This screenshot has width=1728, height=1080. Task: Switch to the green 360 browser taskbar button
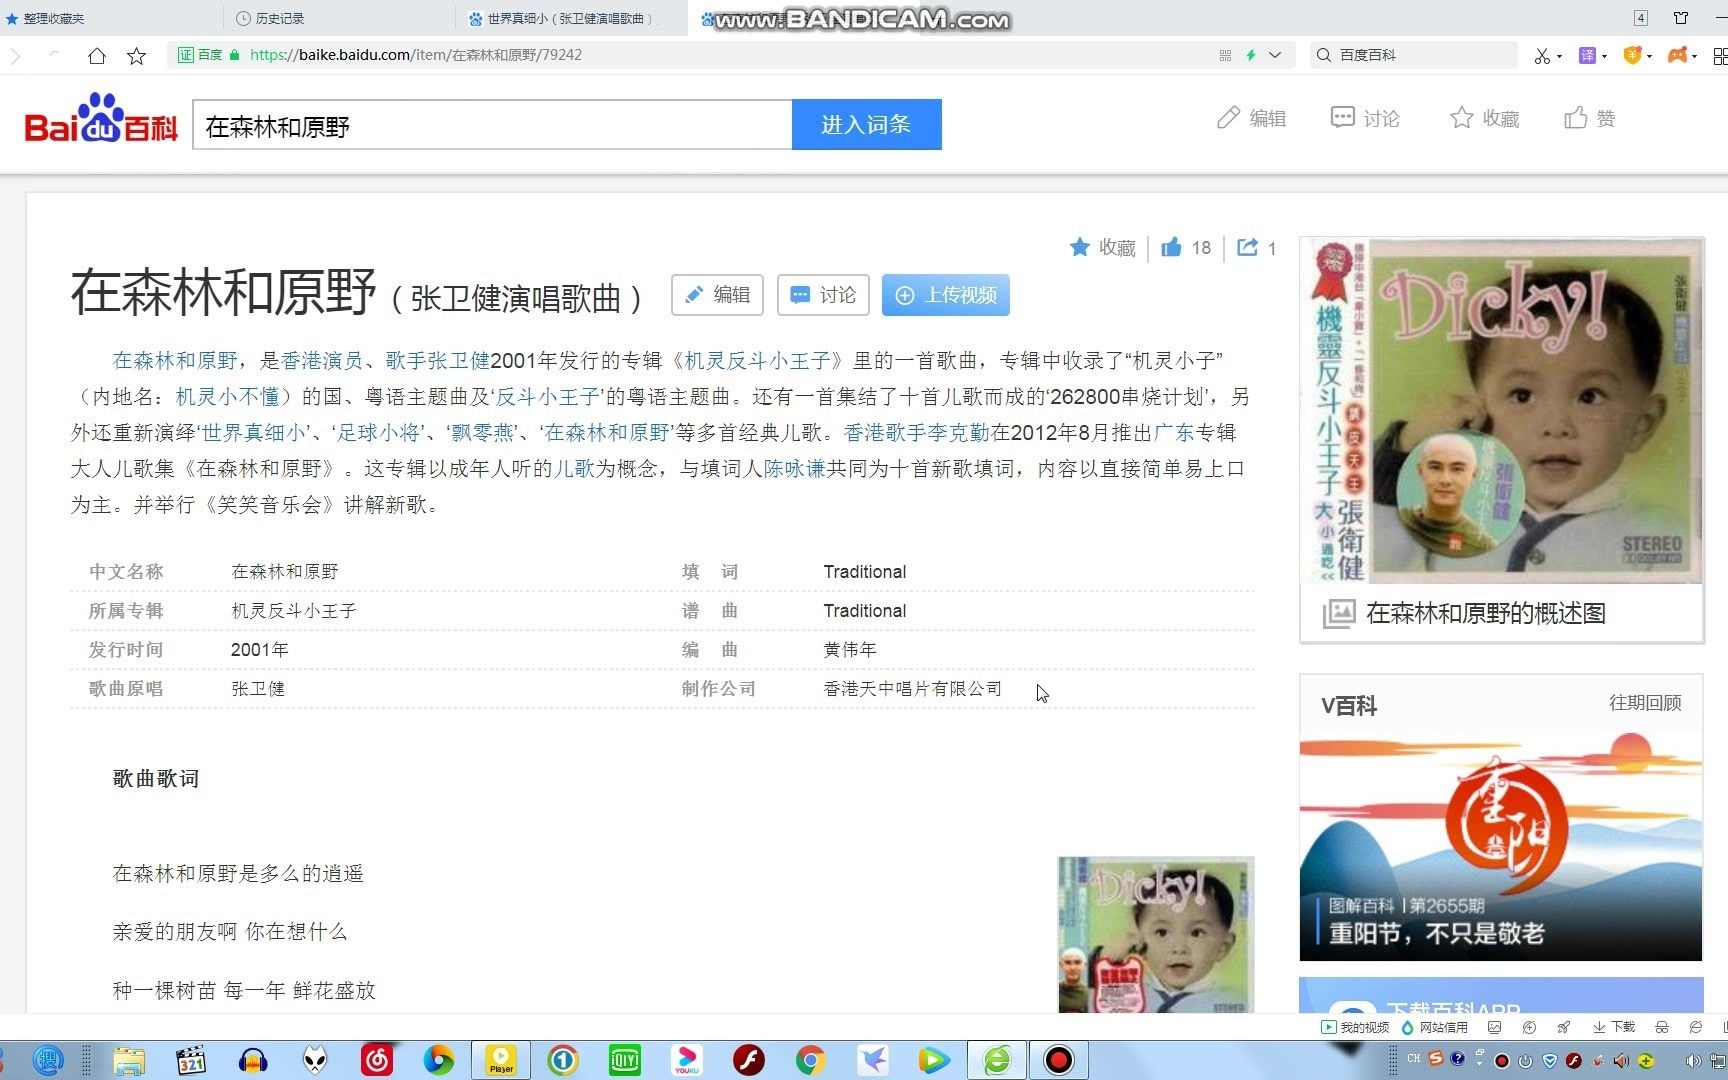(997, 1060)
